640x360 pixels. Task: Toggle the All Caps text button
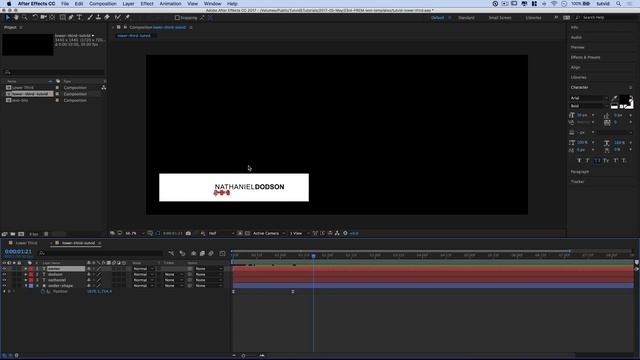click(597, 160)
